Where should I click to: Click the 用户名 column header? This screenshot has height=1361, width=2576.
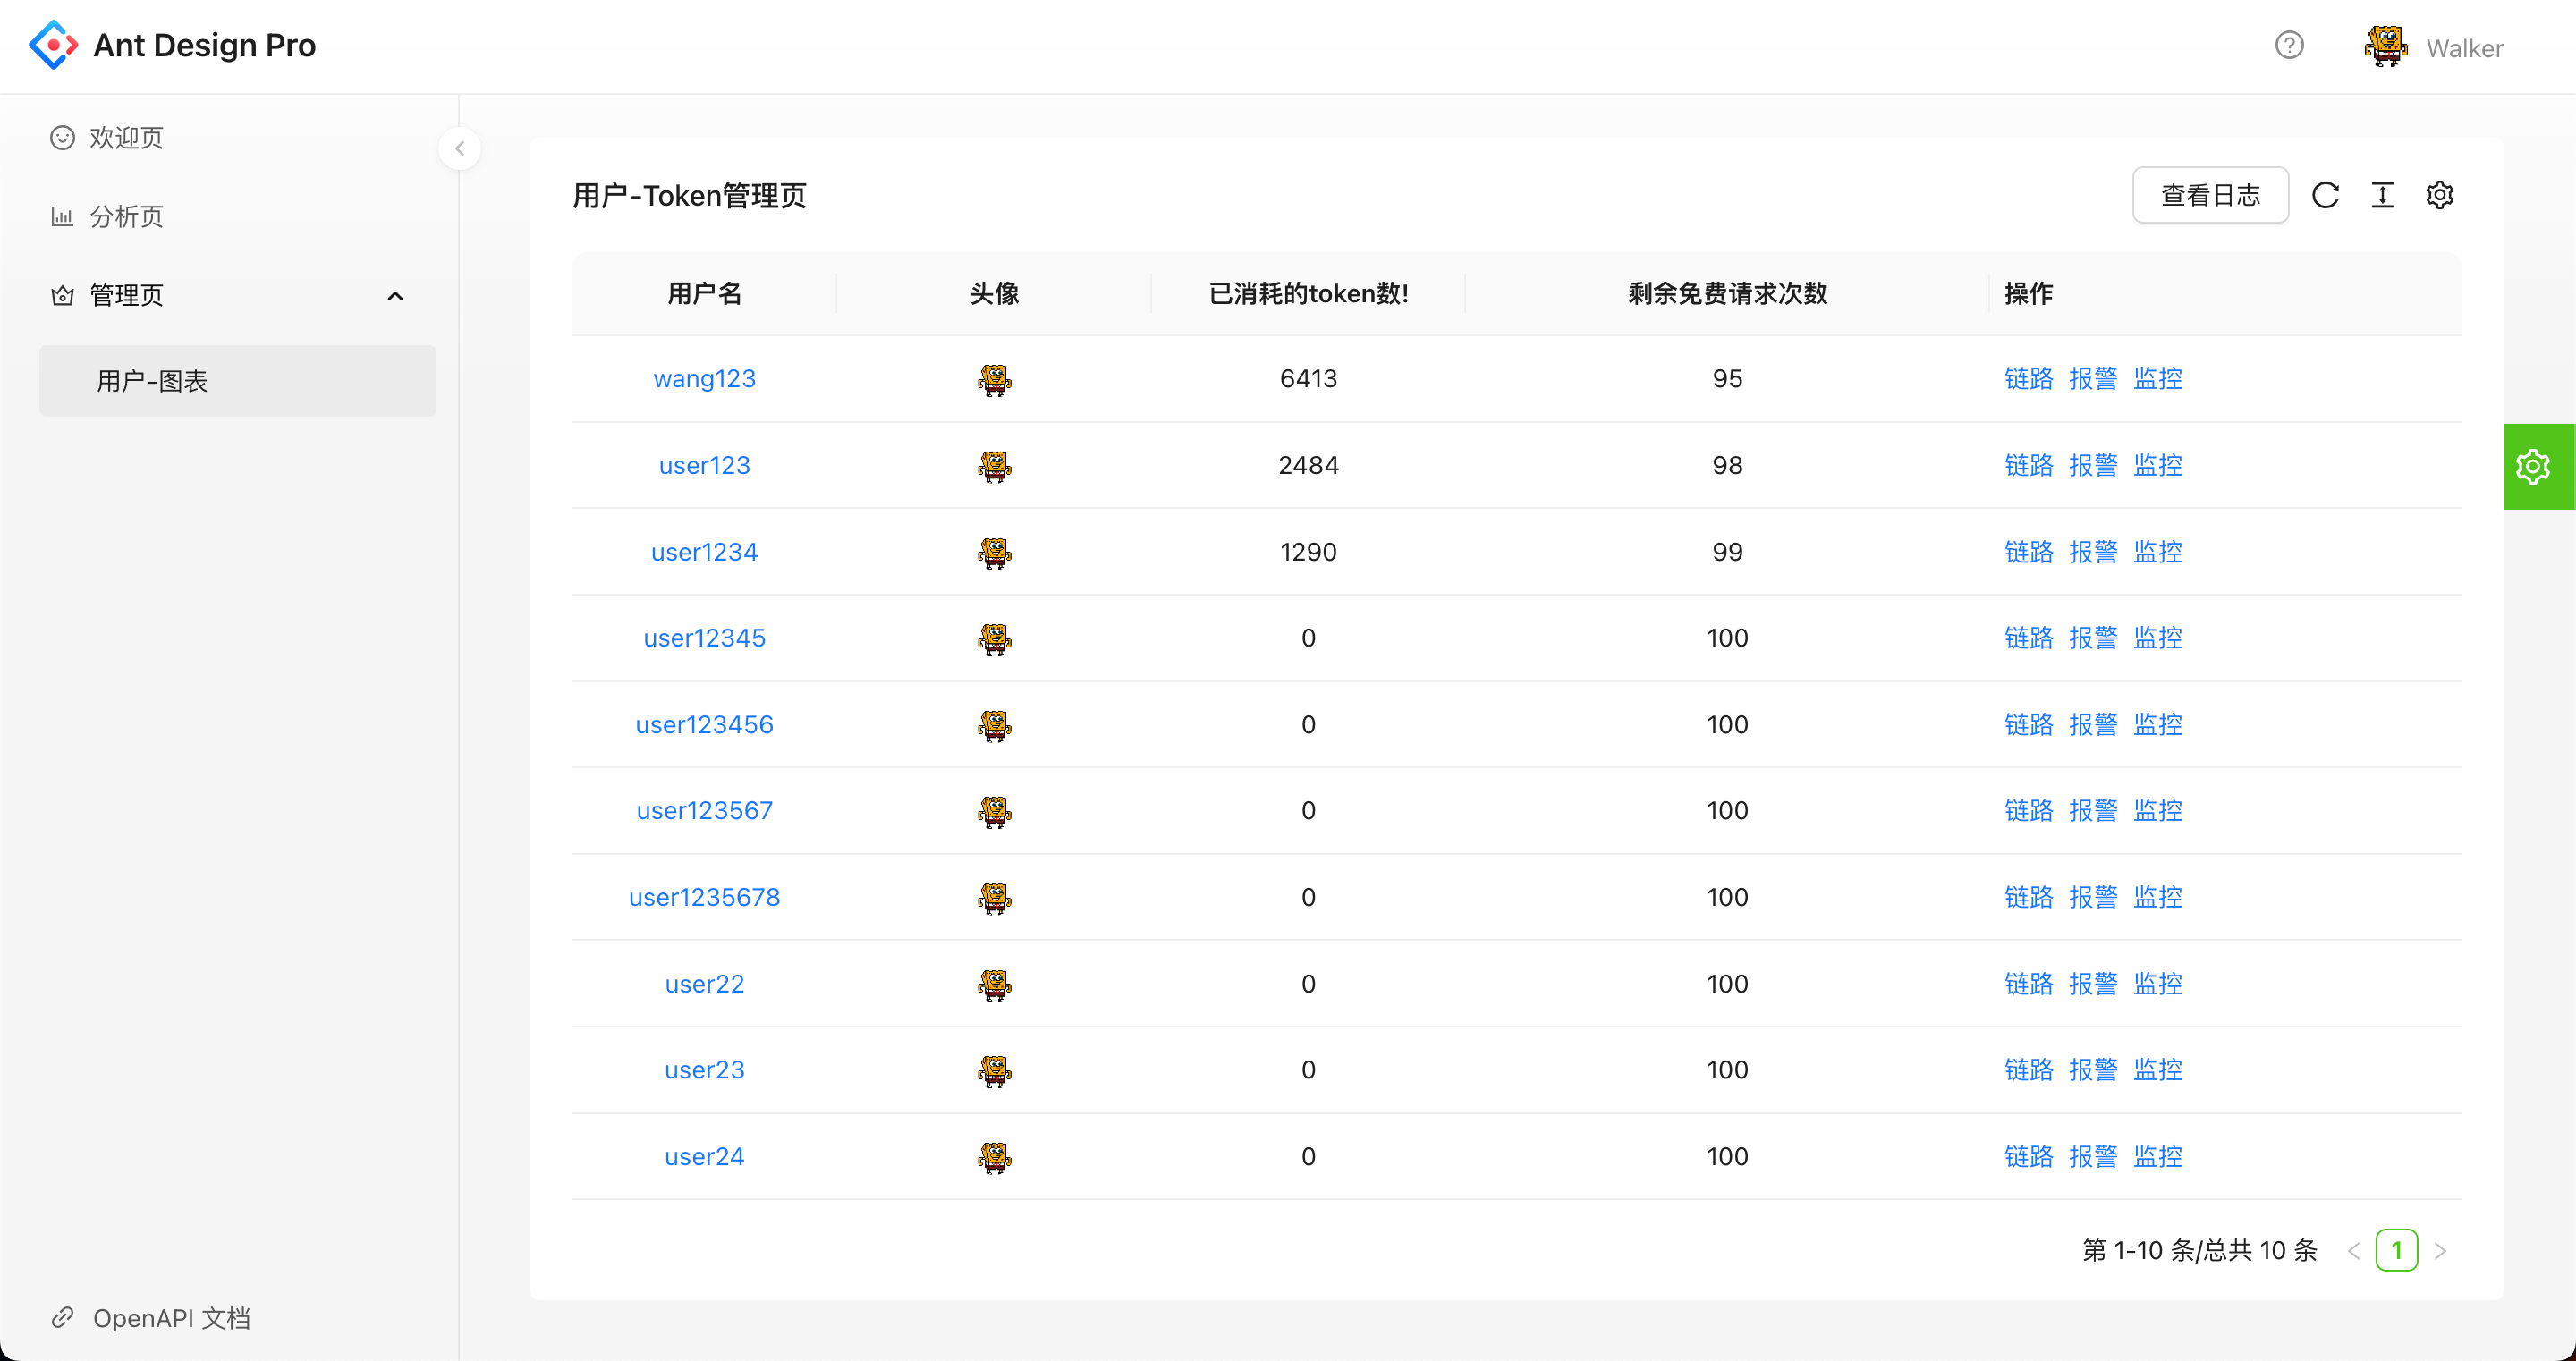pos(704,294)
